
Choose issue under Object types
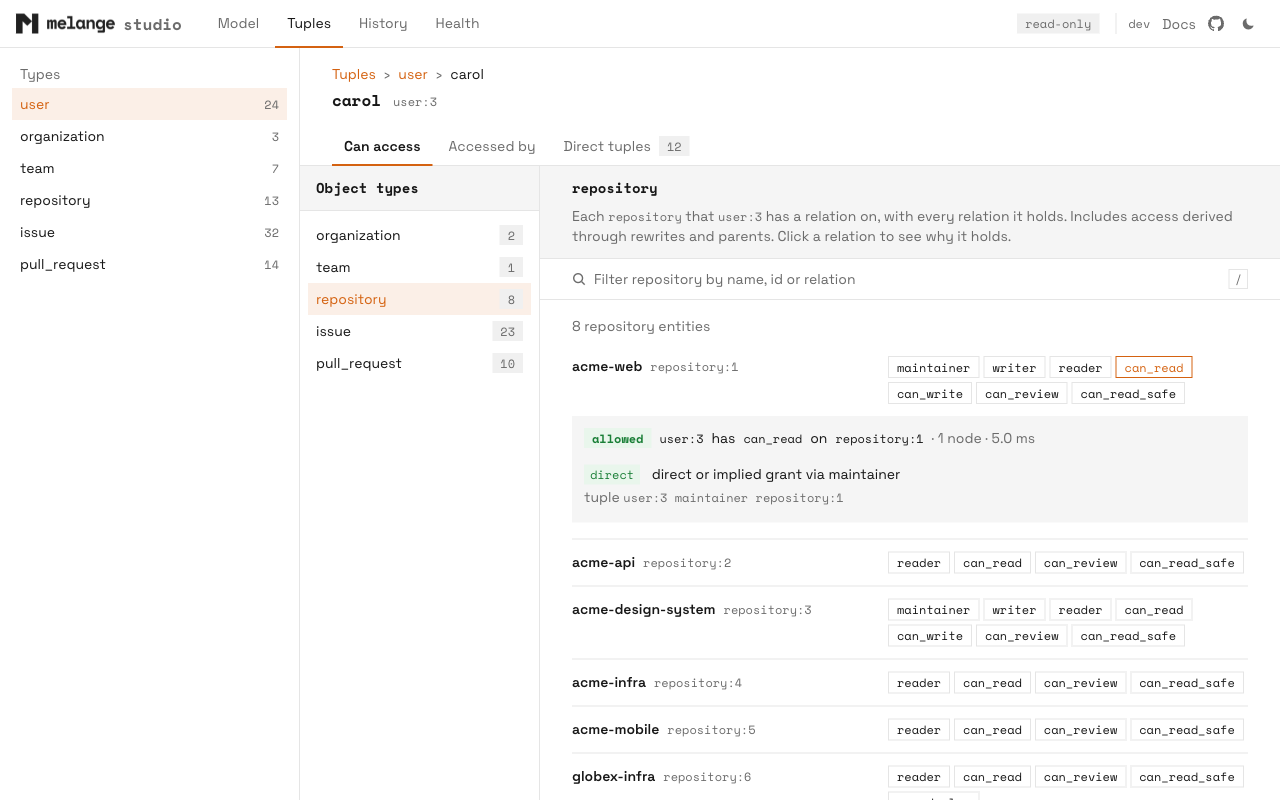point(419,331)
